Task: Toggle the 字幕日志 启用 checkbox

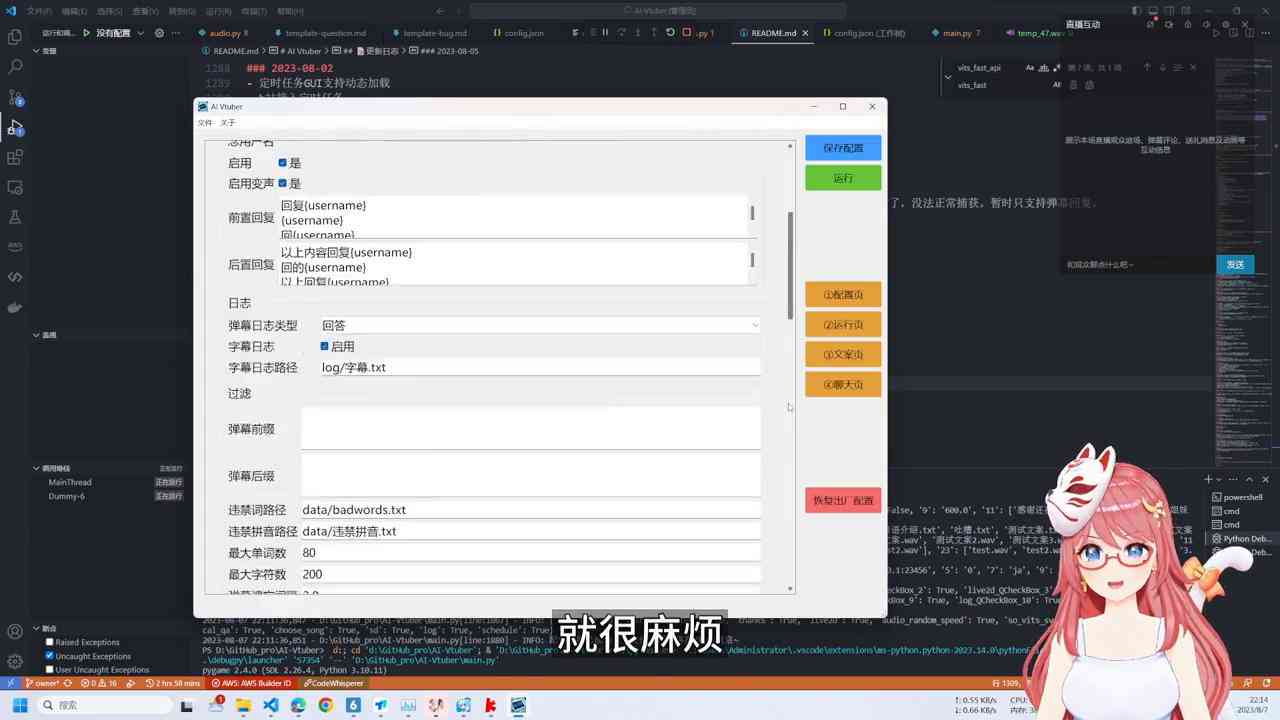Action: pyautogui.click(x=324, y=346)
